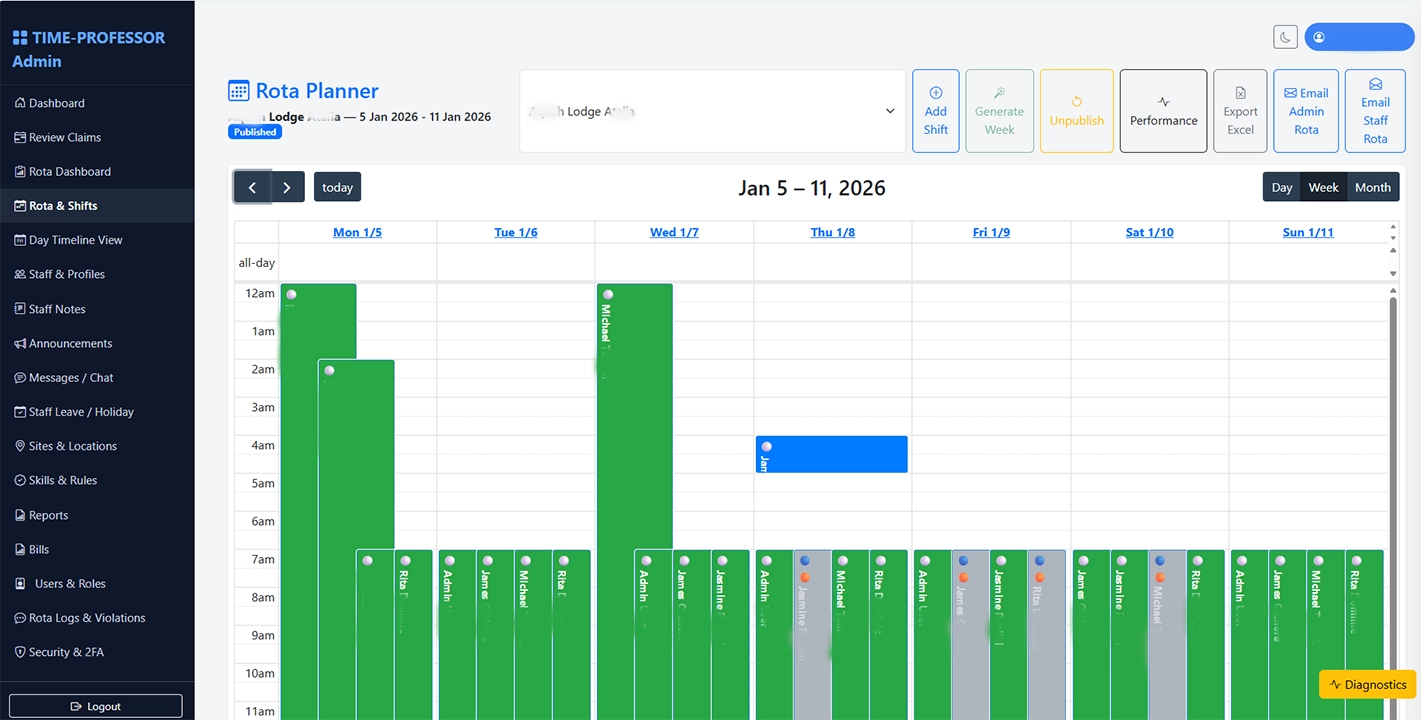Image resolution: width=1421 pixels, height=720 pixels.
Task: Go to the previous week
Action: coord(252,187)
